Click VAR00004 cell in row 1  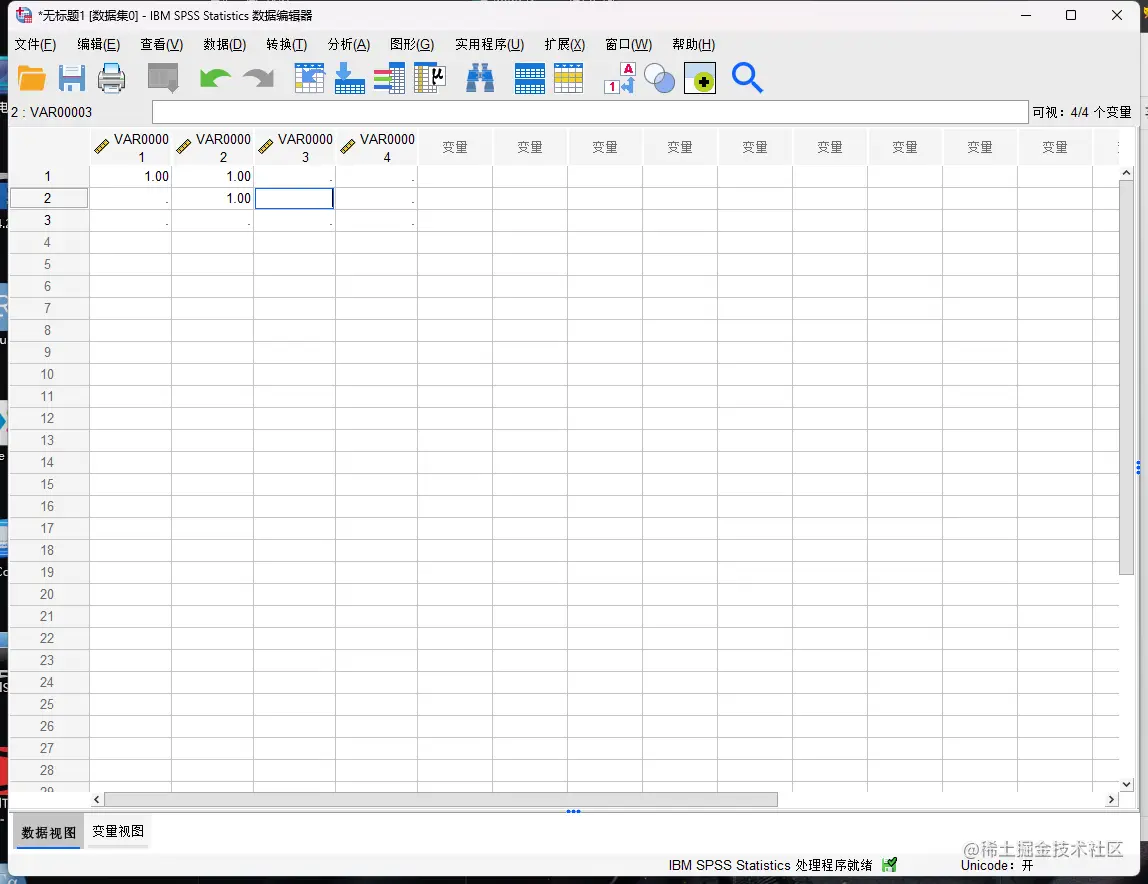click(x=377, y=177)
